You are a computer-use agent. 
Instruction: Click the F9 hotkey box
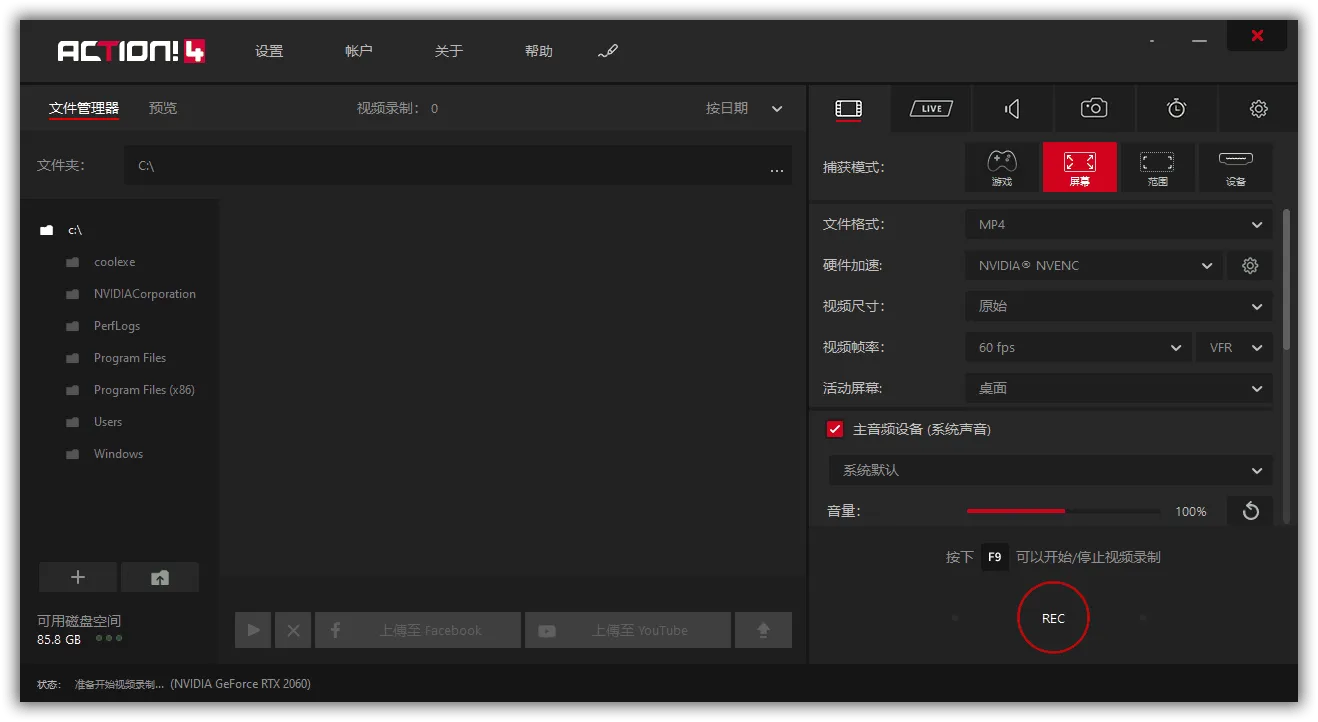(x=994, y=557)
